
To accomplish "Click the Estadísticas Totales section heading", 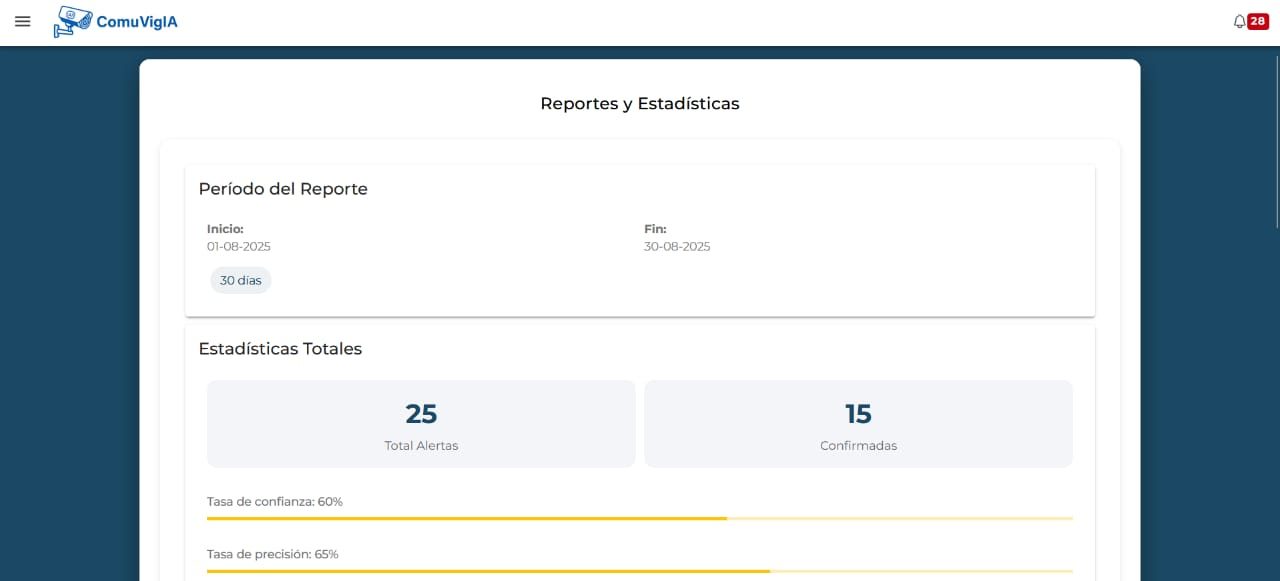I will [x=280, y=349].
